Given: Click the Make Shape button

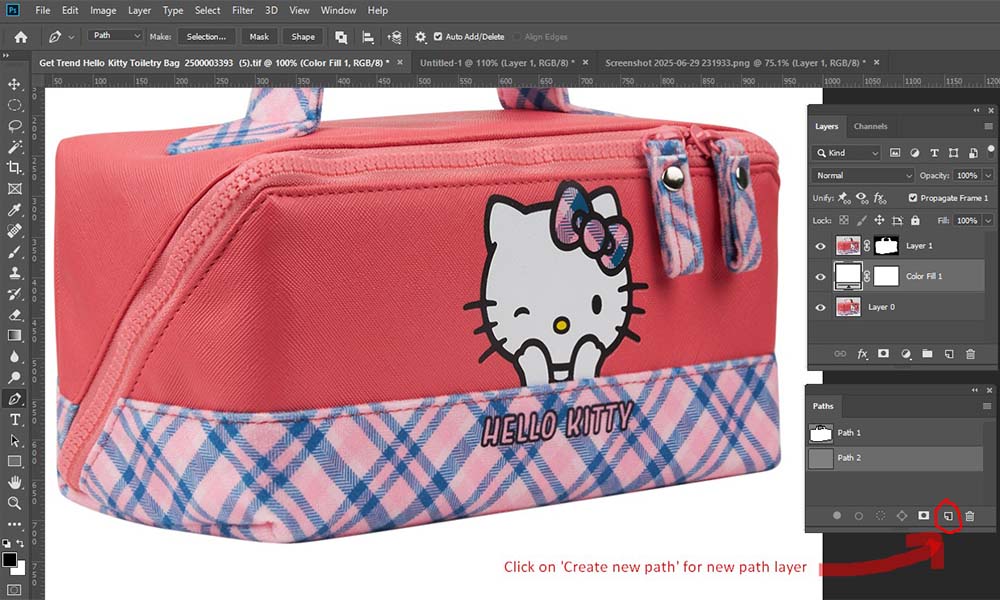Looking at the screenshot, I should click(x=303, y=37).
